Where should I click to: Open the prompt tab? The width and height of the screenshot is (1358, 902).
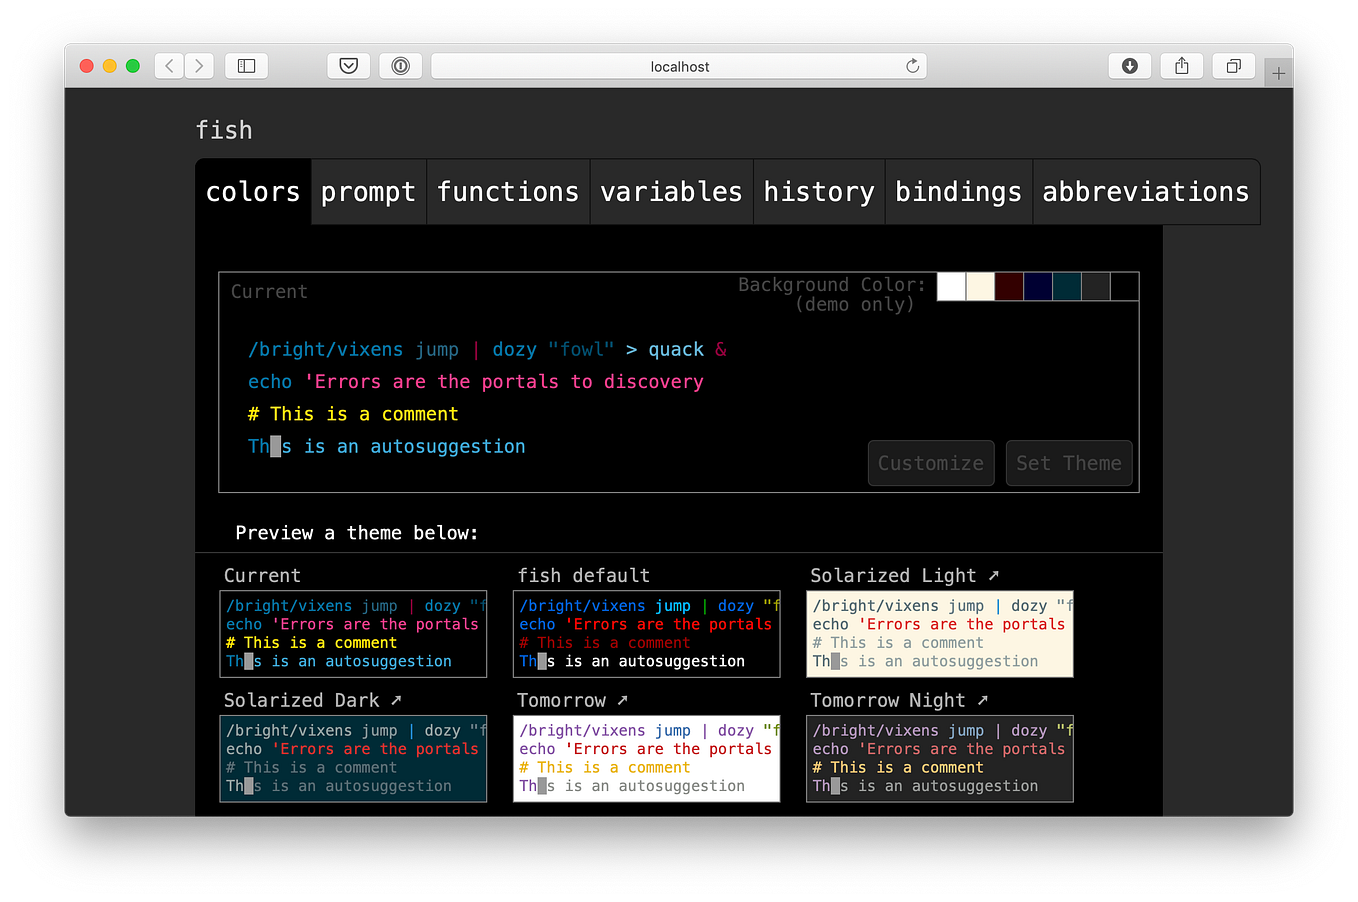368,192
